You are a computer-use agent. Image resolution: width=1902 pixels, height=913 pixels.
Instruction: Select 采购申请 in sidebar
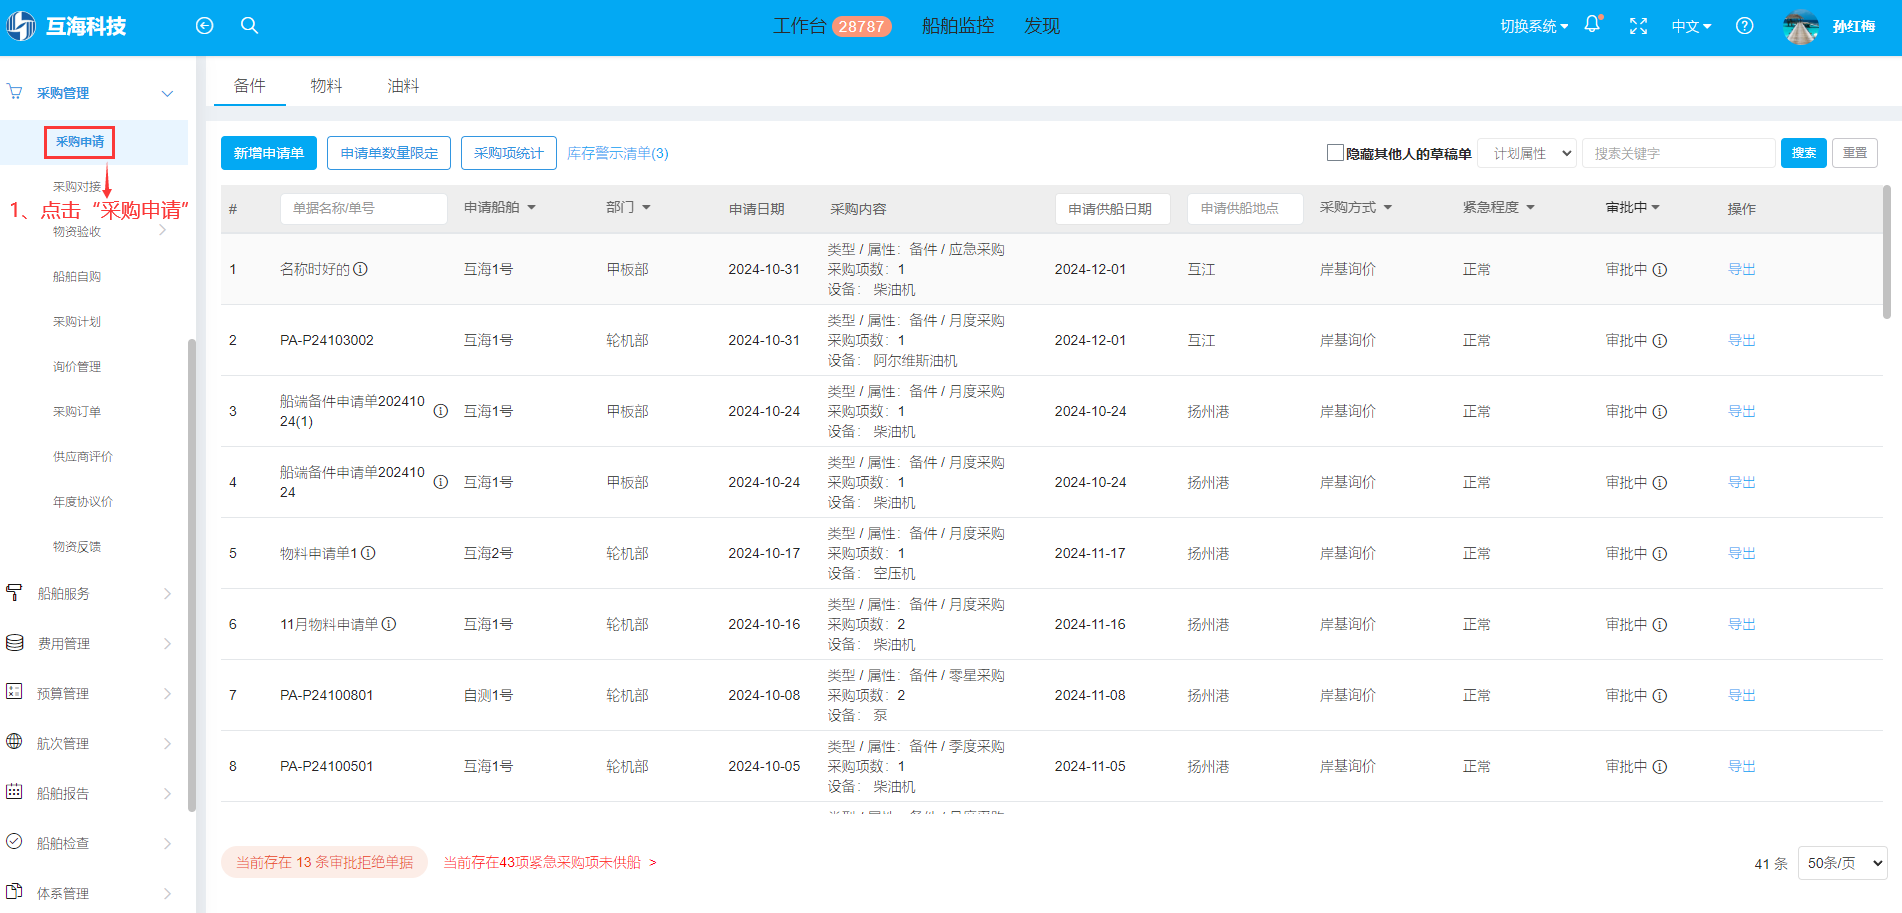coord(80,142)
